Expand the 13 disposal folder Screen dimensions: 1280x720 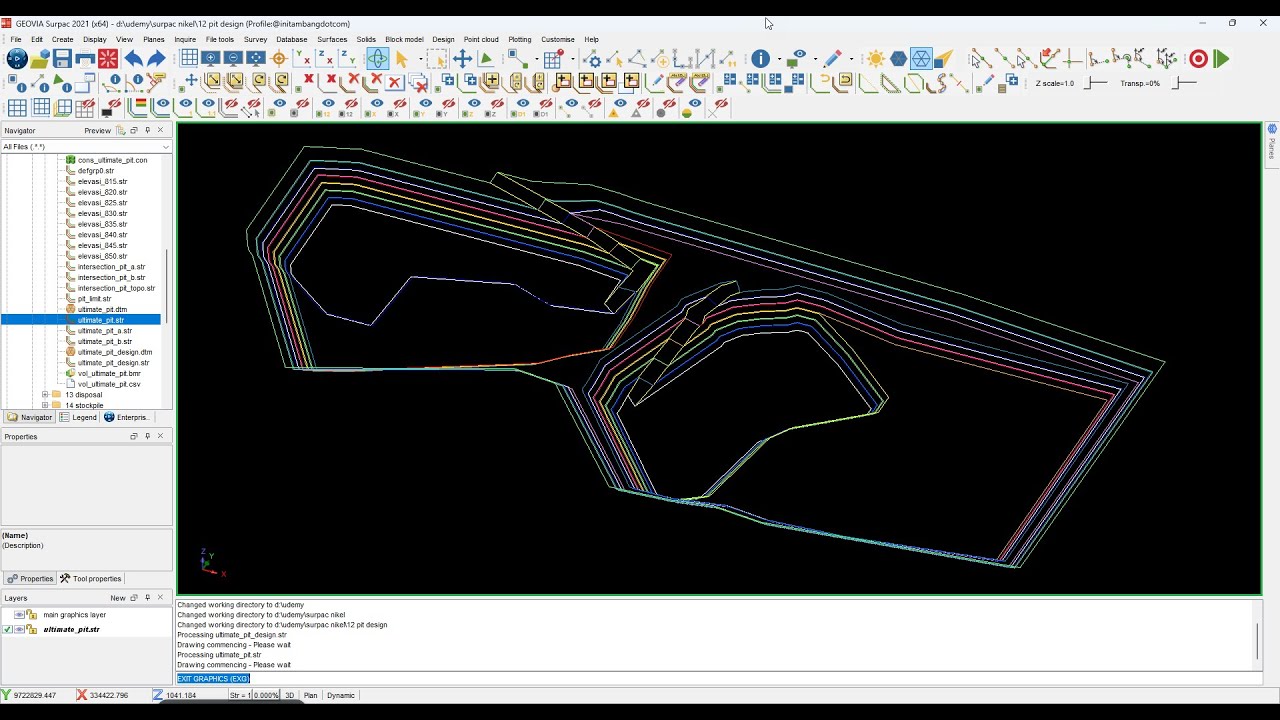coord(45,395)
